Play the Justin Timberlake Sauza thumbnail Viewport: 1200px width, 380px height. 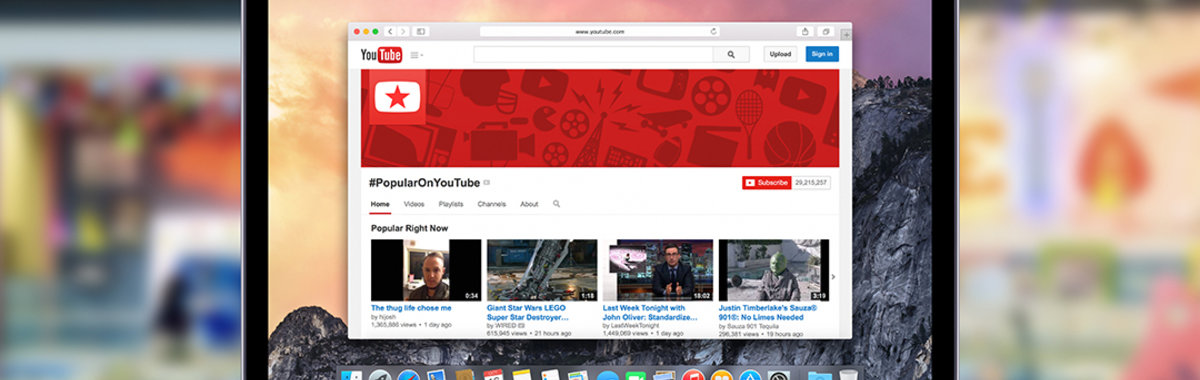[x=774, y=270]
